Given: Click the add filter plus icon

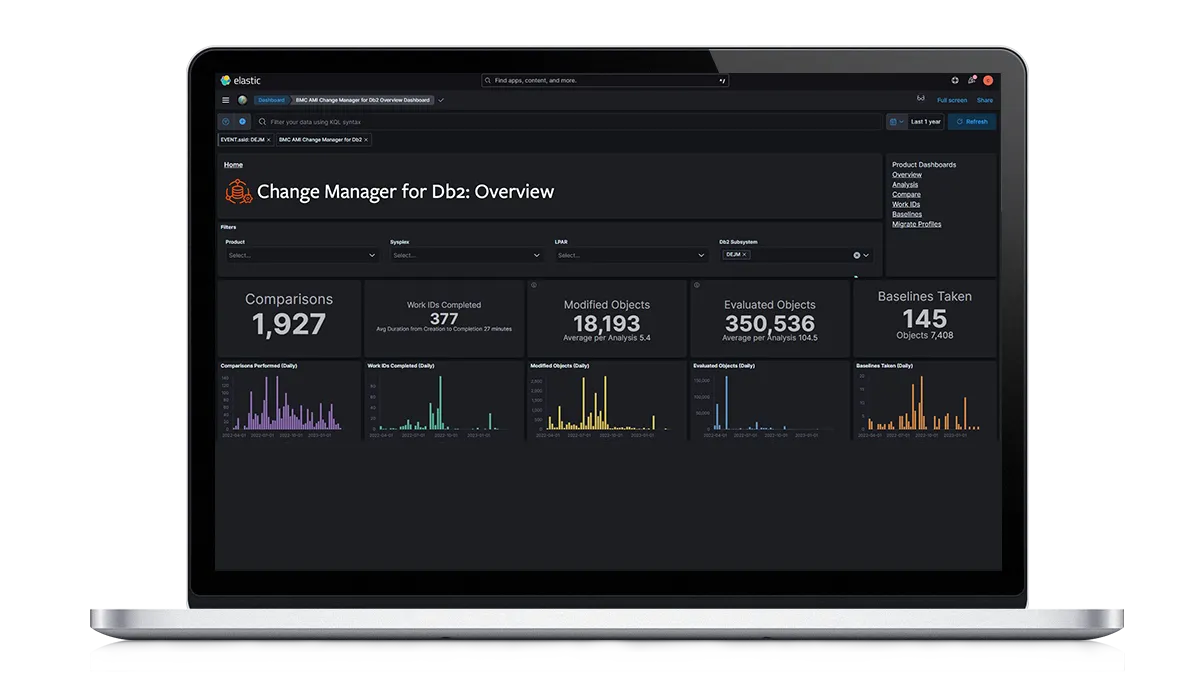Looking at the screenshot, I should (242, 122).
